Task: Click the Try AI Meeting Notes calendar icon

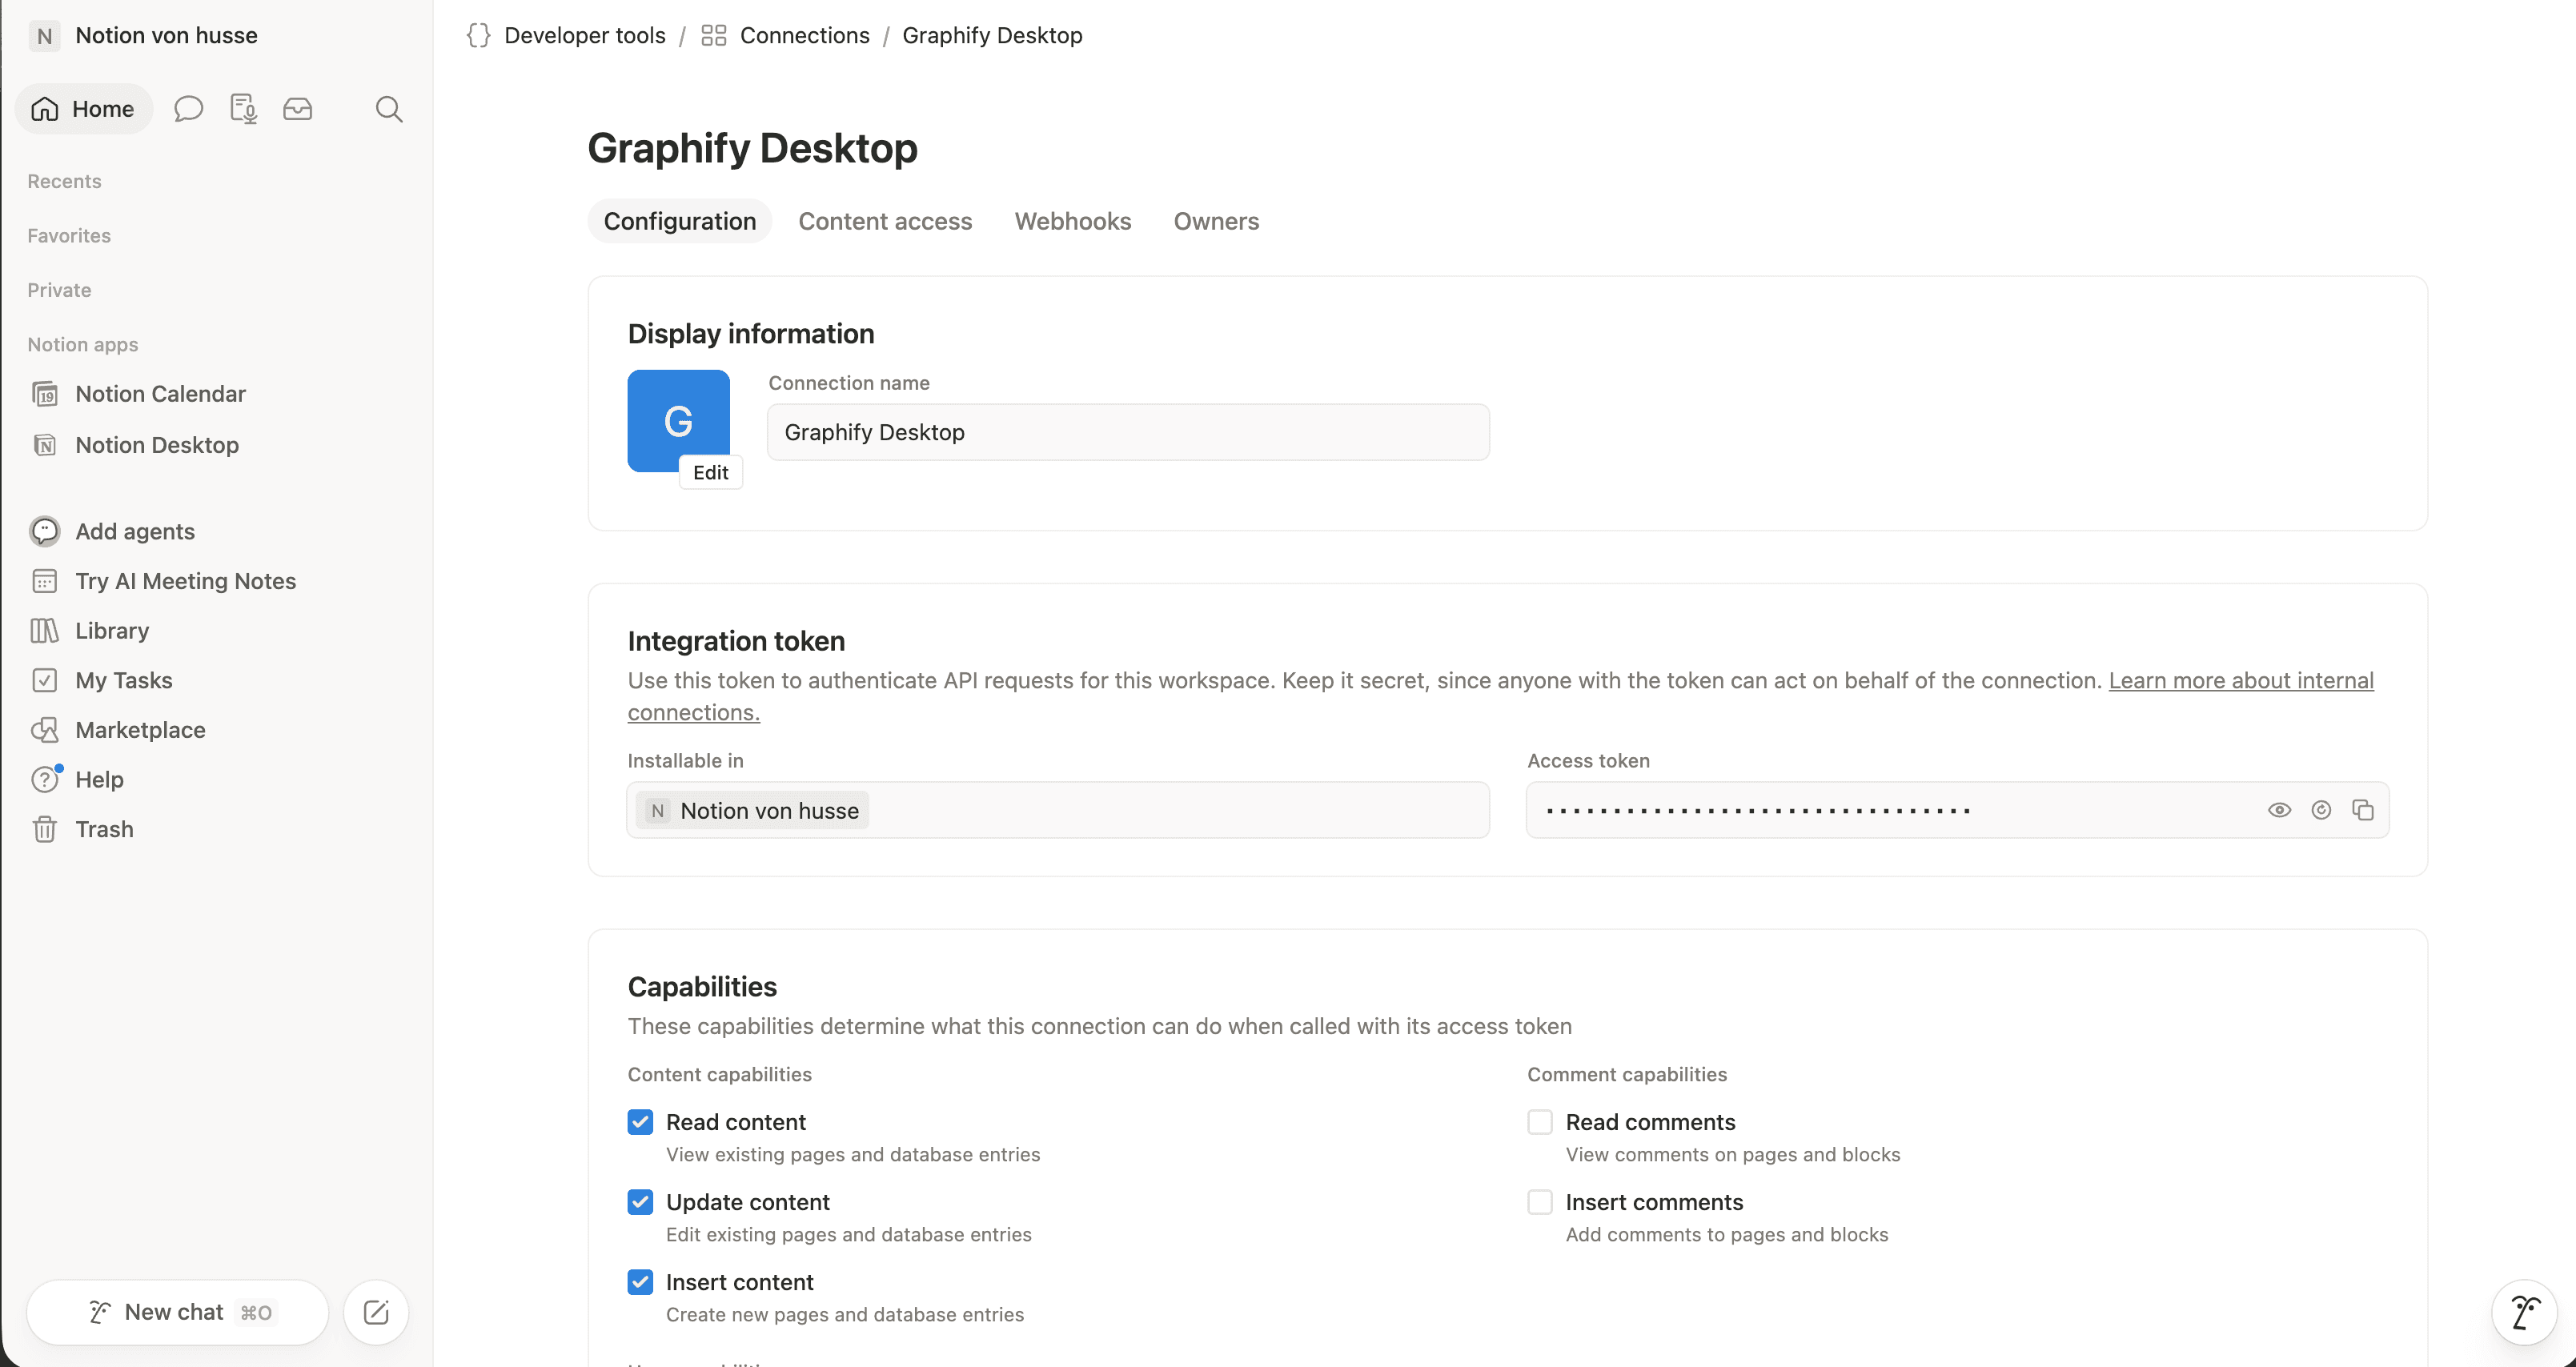Action: (45, 581)
